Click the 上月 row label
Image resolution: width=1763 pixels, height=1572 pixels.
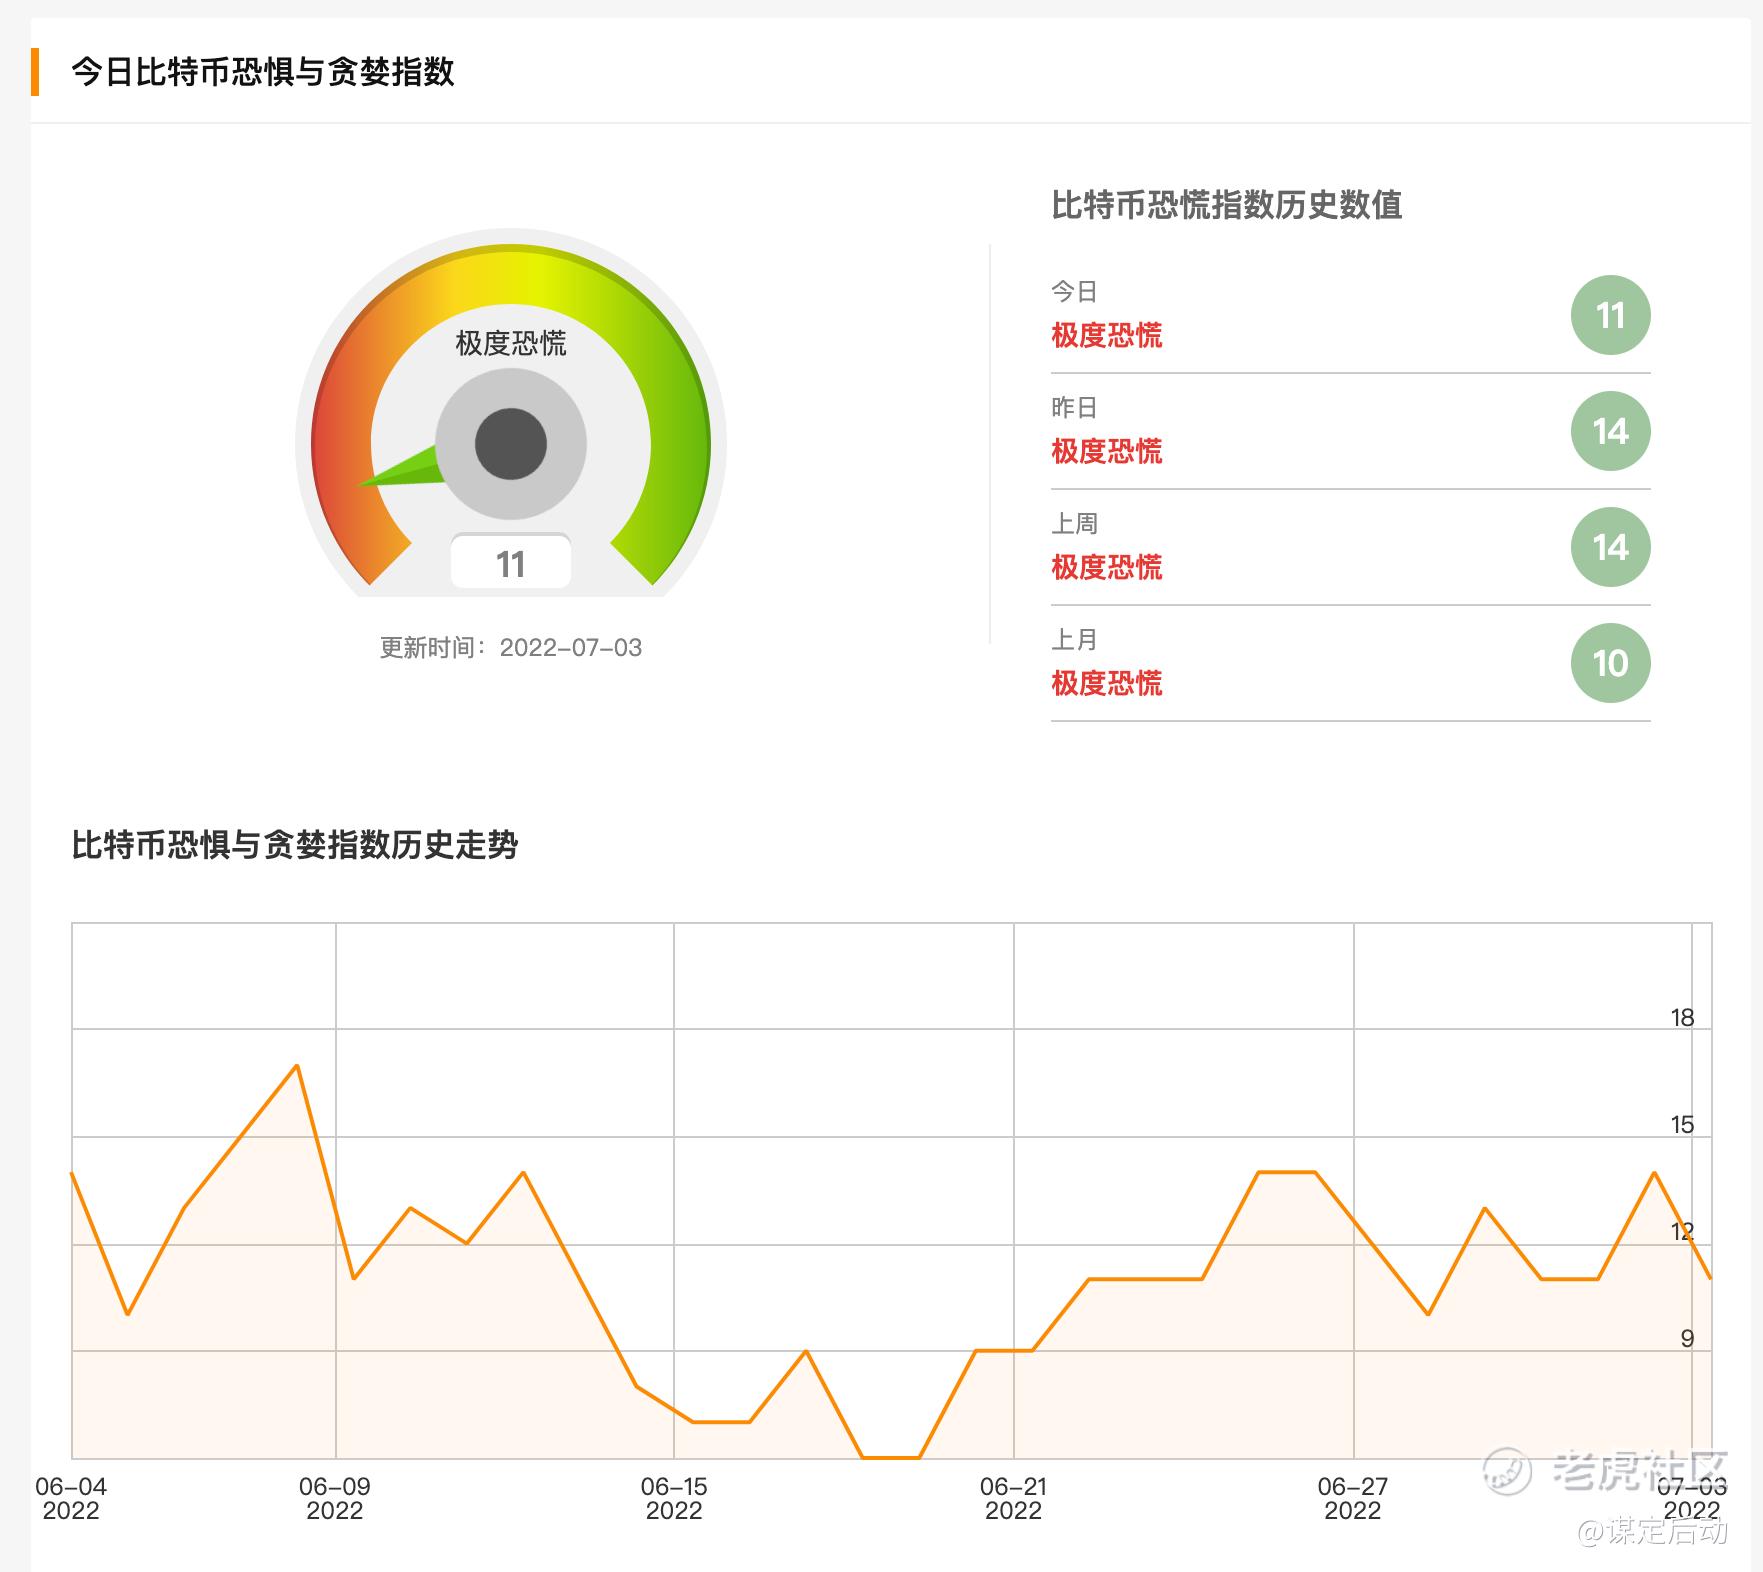click(x=1075, y=639)
